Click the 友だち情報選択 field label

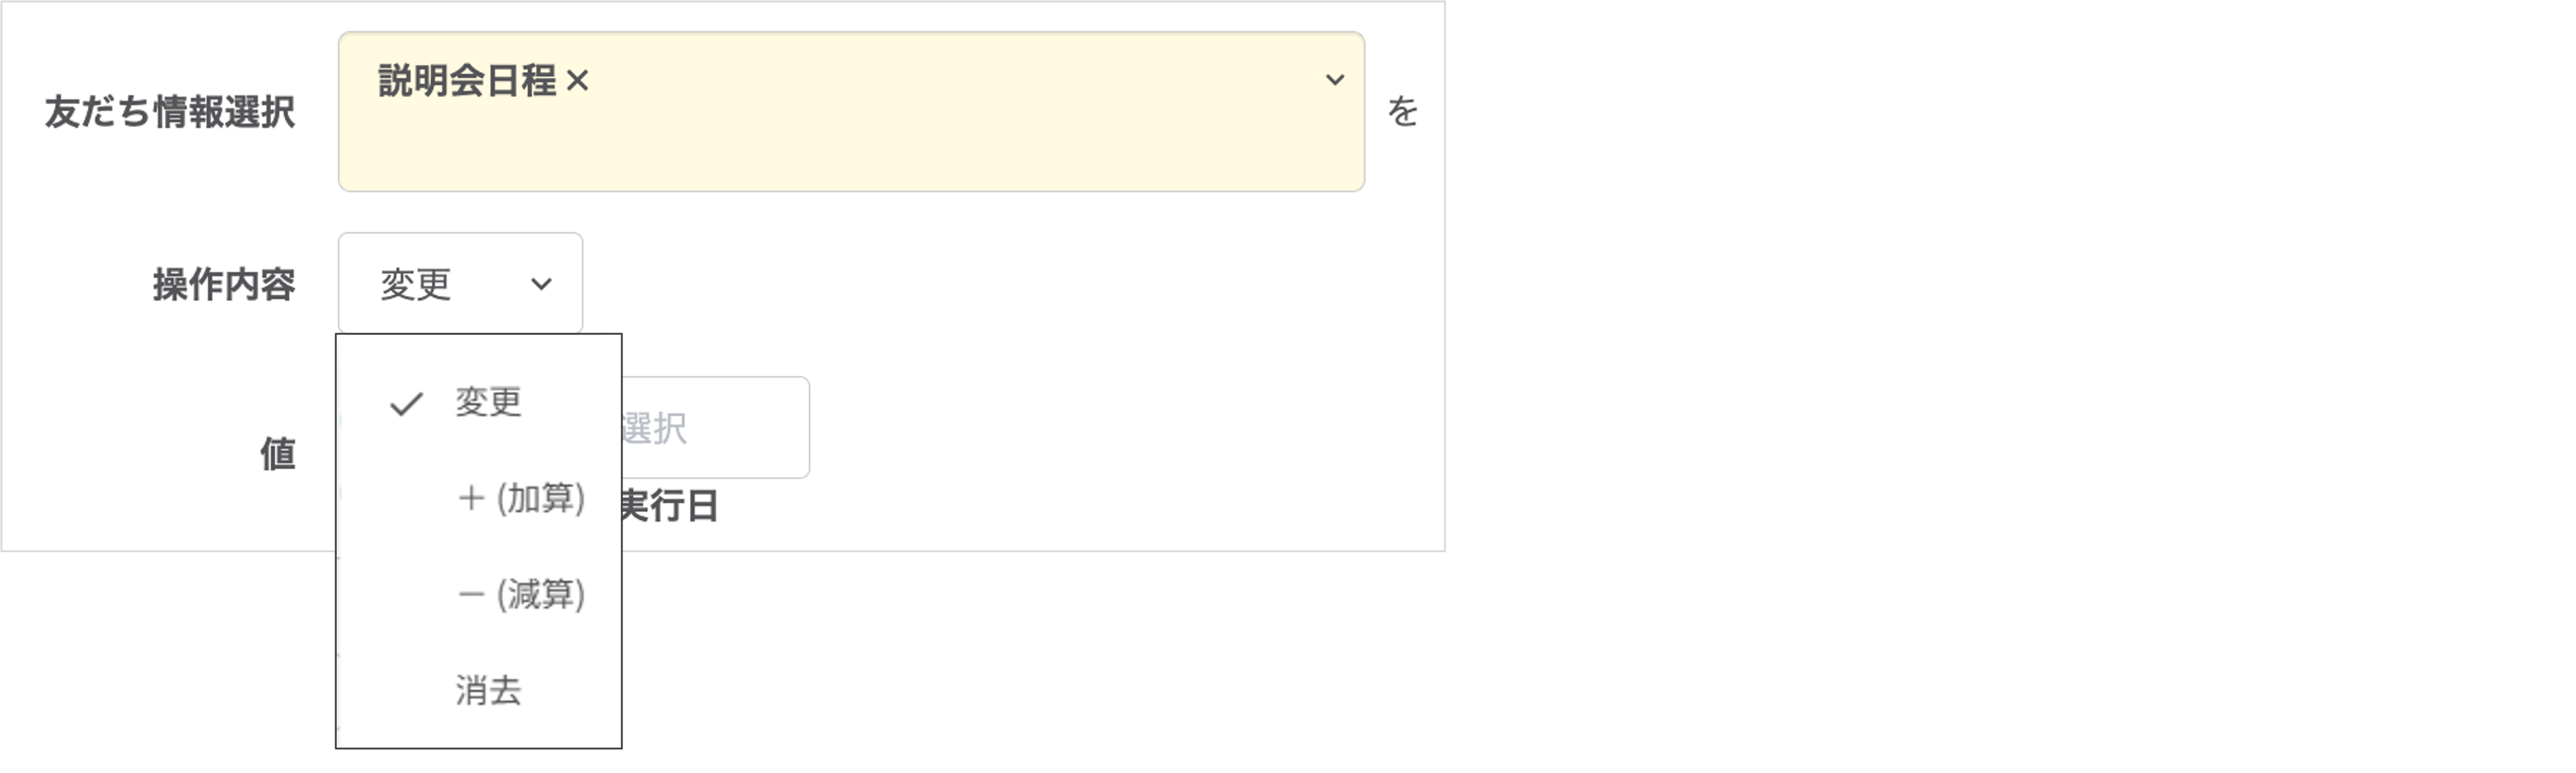click(170, 112)
